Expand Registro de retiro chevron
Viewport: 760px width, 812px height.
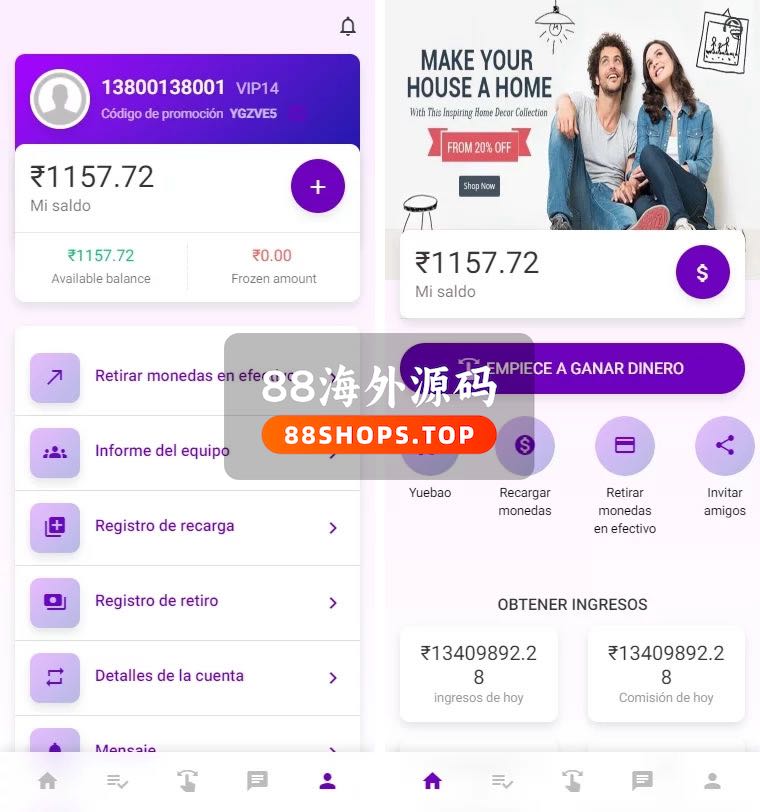pyautogui.click(x=333, y=603)
